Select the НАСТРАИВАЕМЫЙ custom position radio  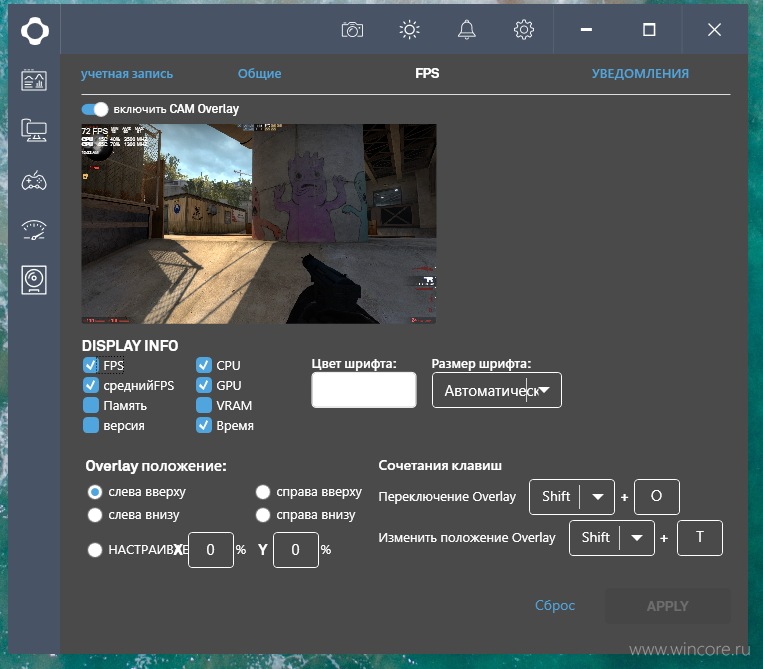click(x=95, y=550)
